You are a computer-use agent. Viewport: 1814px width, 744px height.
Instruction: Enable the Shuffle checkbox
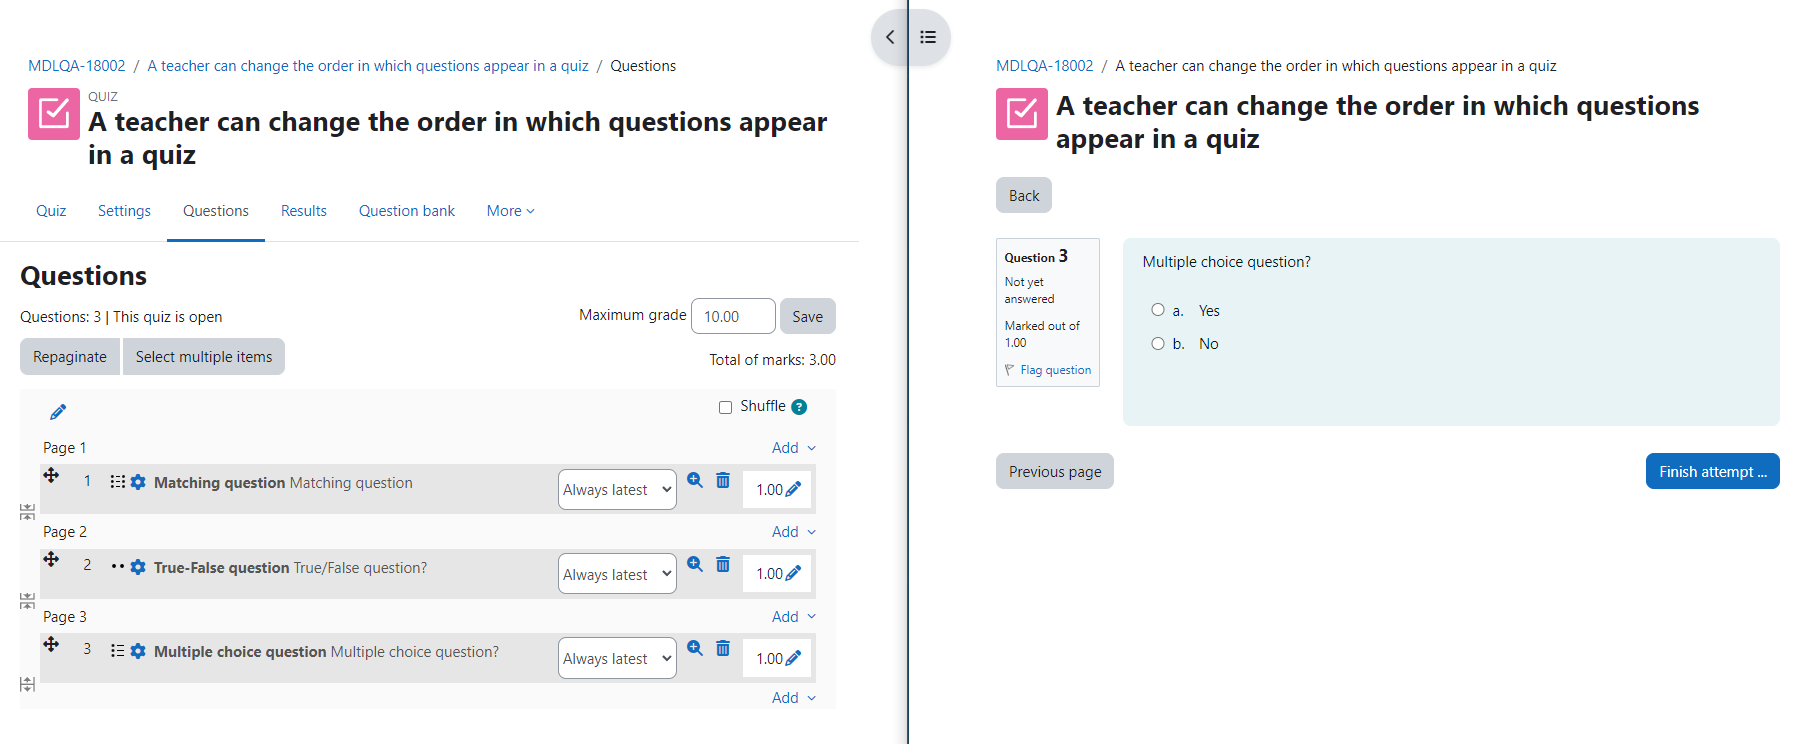click(725, 407)
